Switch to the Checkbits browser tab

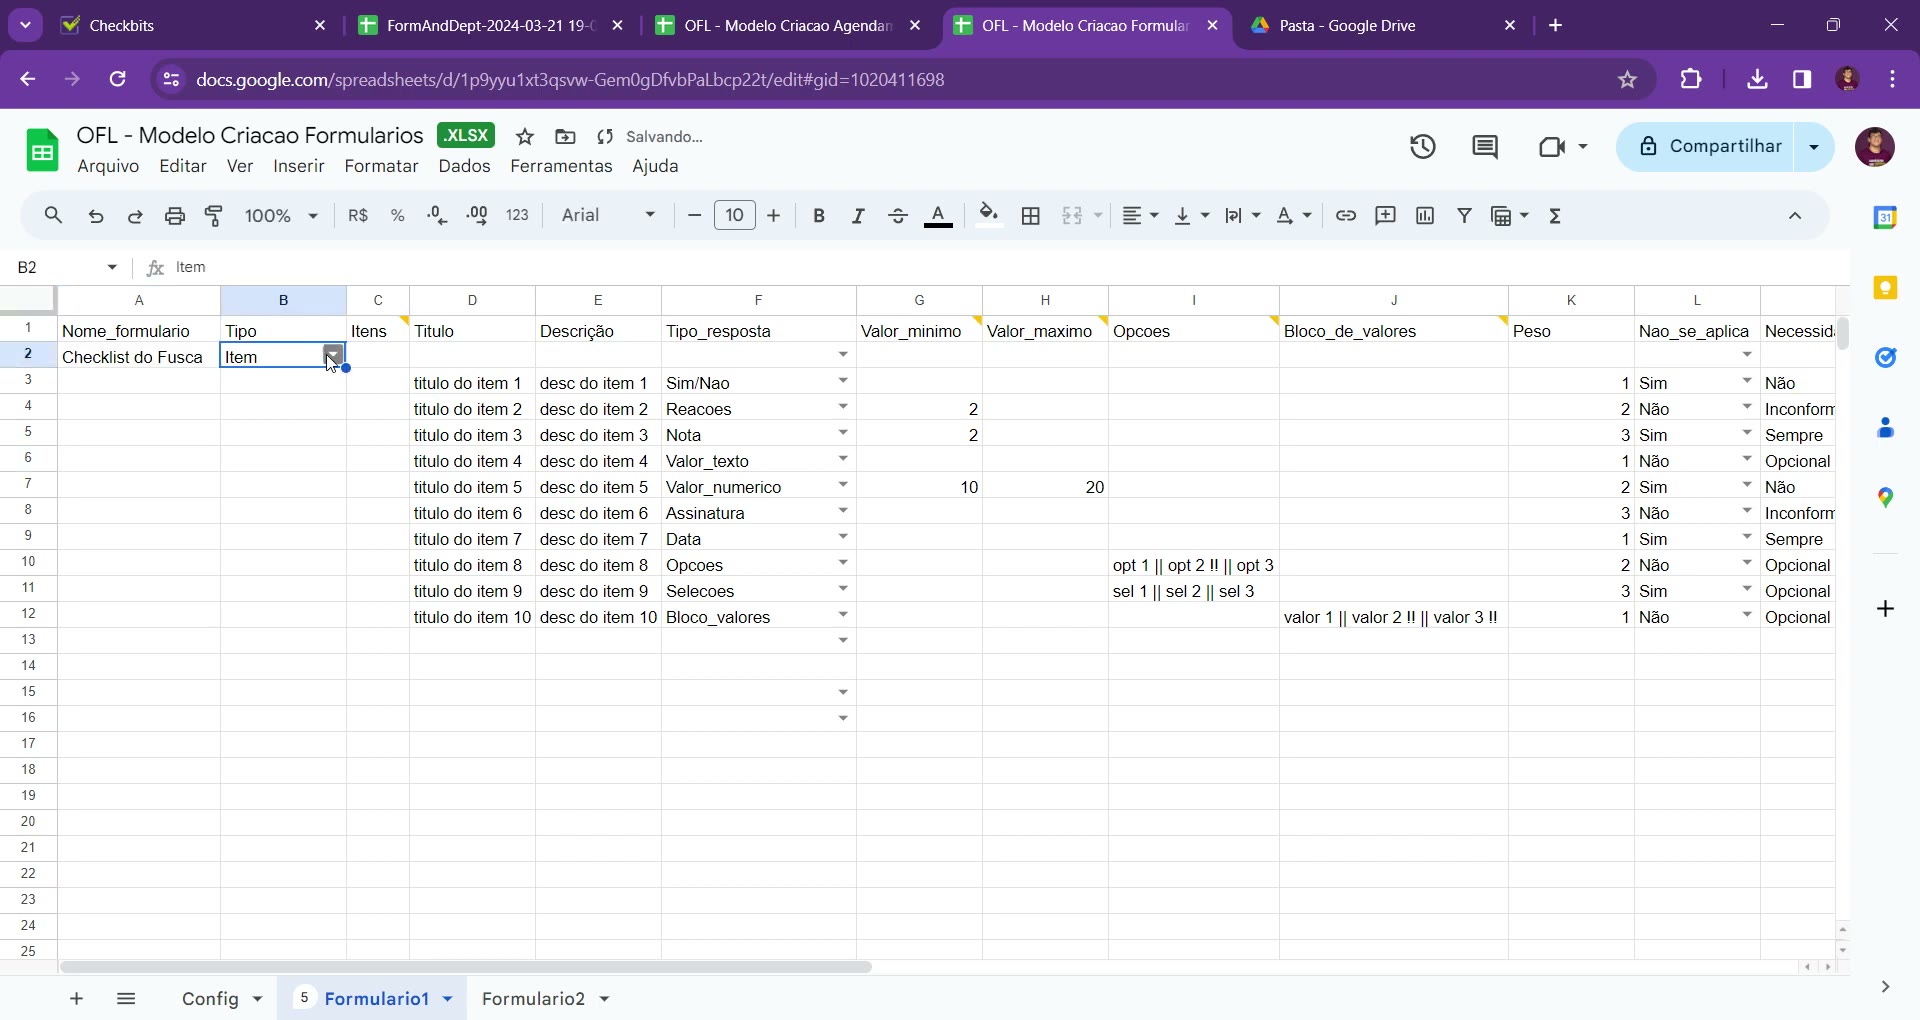click(195, 26)
